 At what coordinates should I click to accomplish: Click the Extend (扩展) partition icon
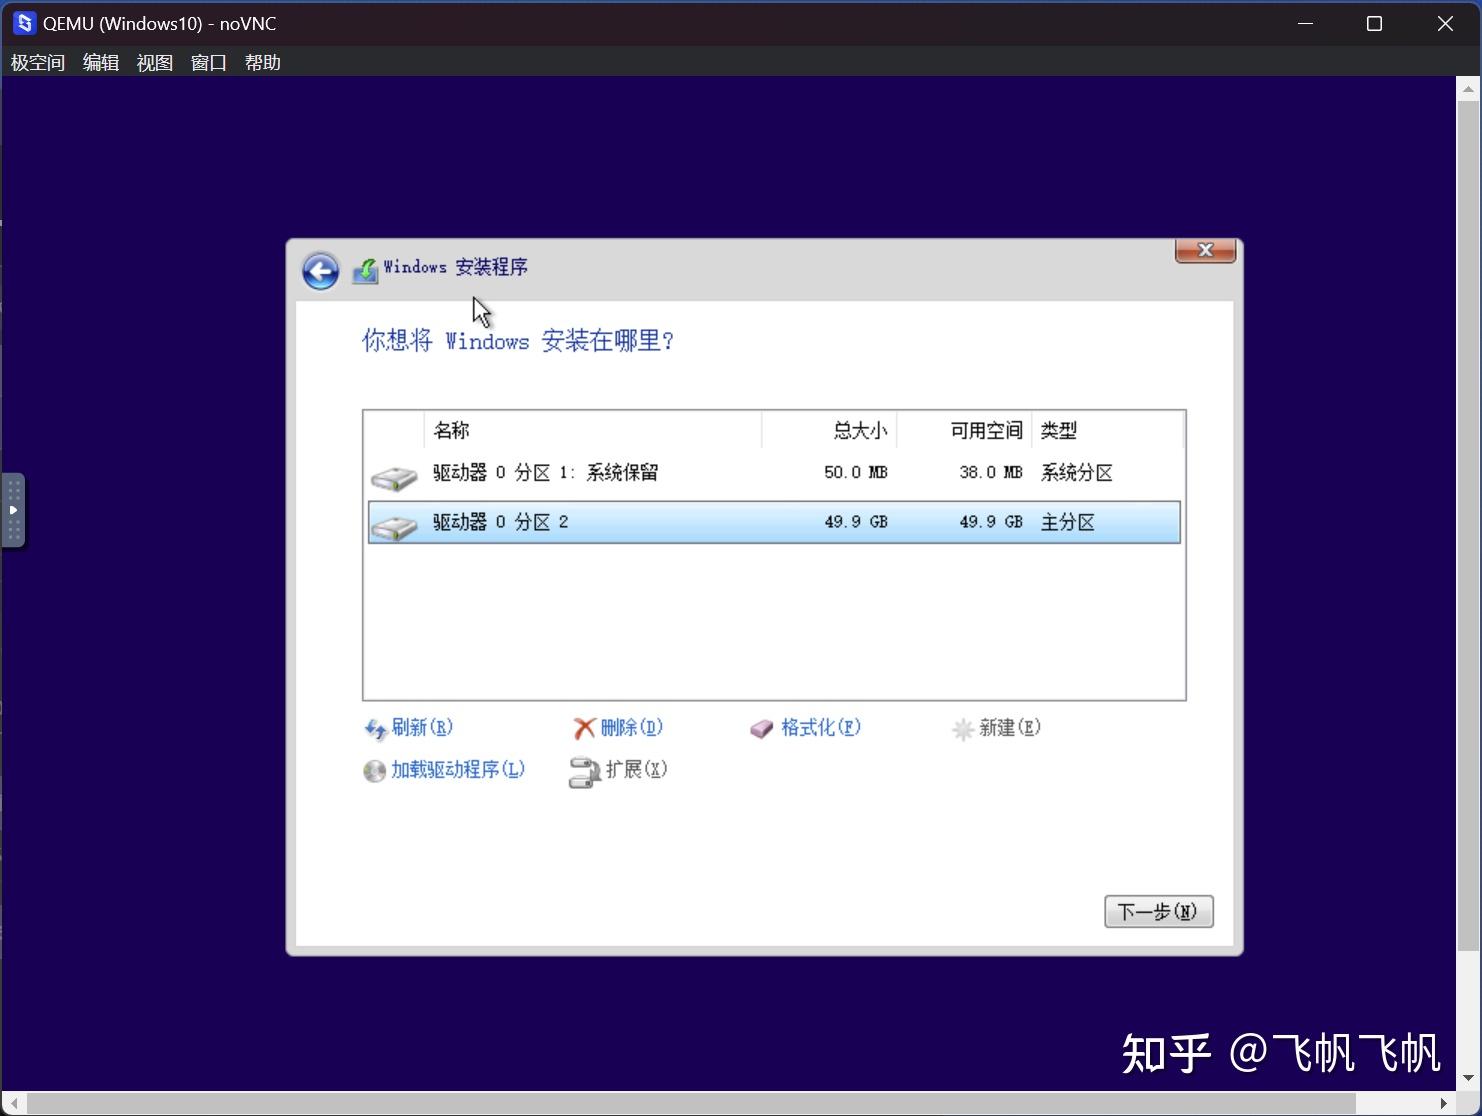tap(584, 771)
